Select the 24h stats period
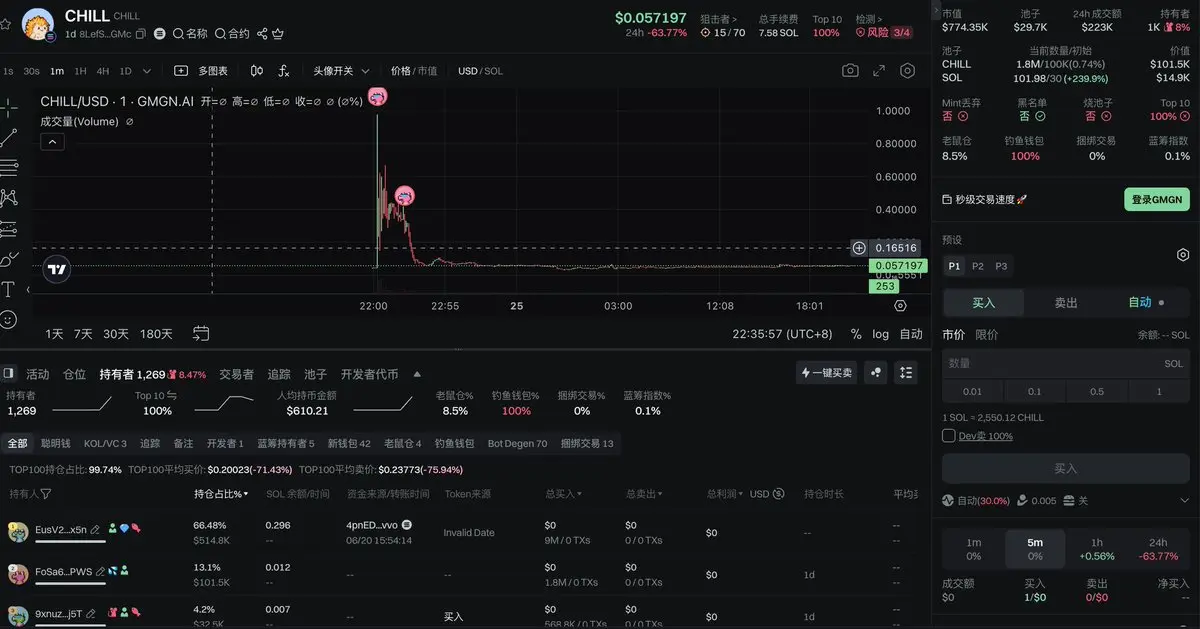The image size is (1200, 629). pos(1158,549)
